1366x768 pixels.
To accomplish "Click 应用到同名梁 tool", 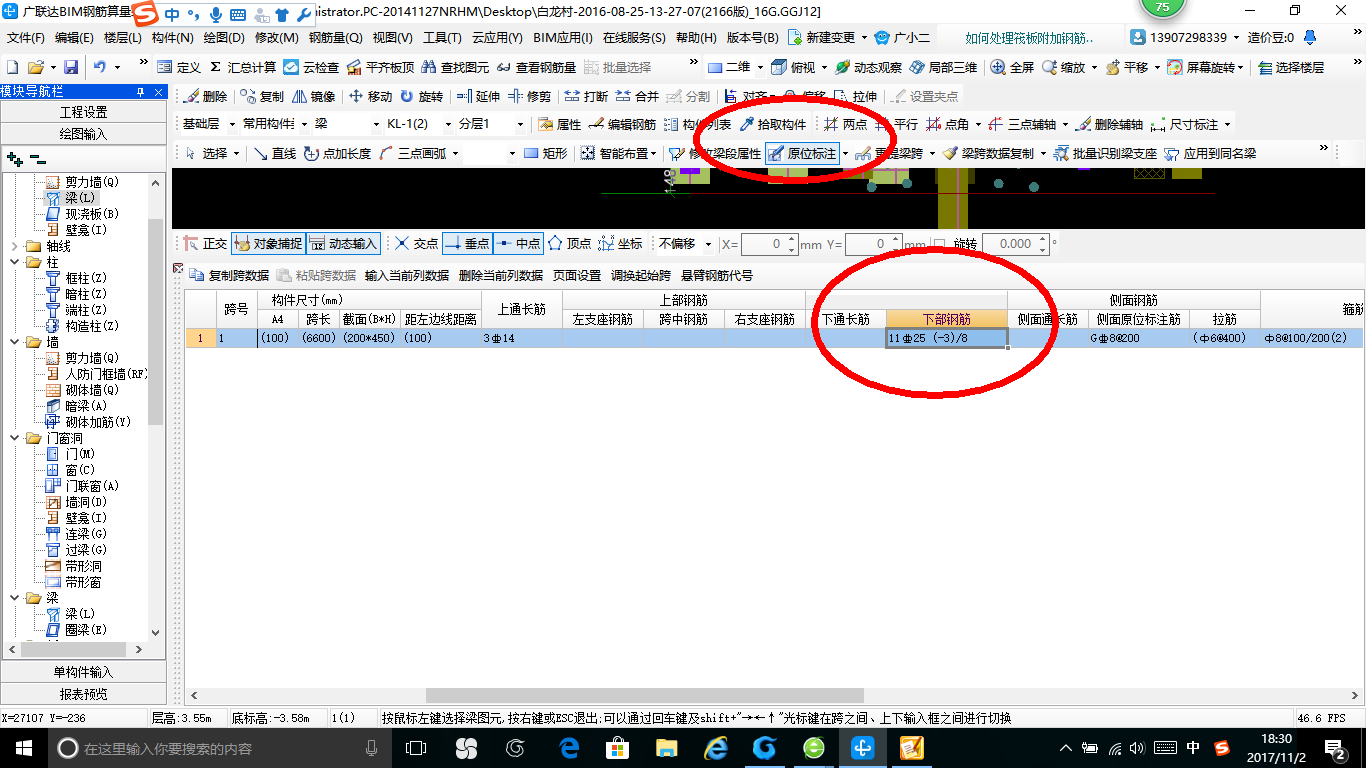I will click(x=1209, y=154).
